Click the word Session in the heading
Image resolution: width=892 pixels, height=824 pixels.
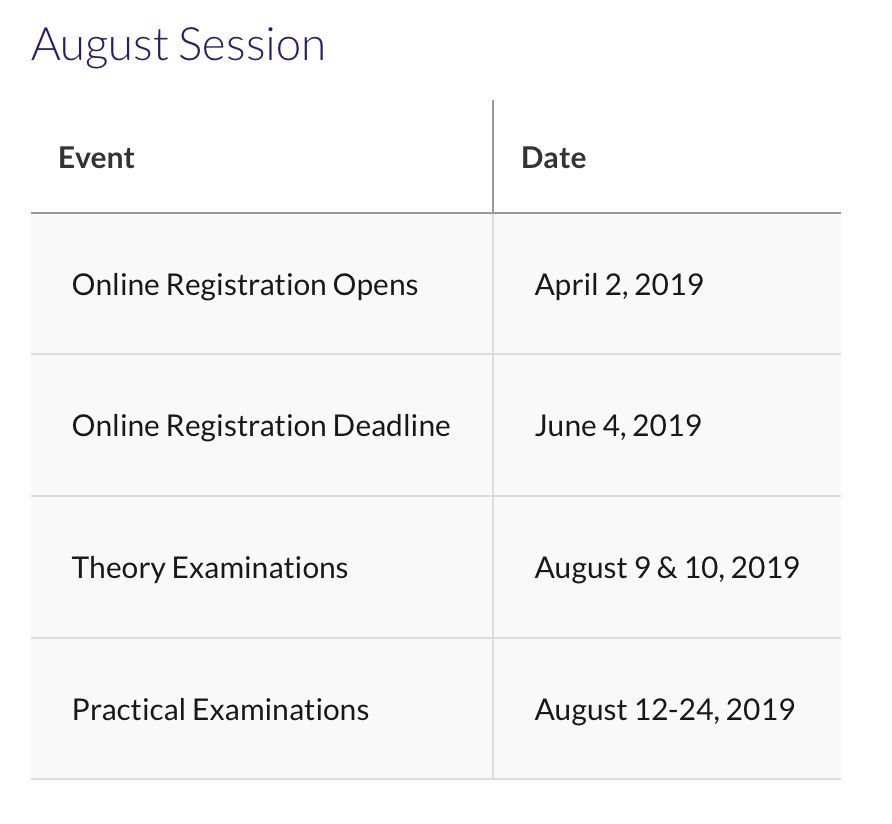(x=253, y=44)
